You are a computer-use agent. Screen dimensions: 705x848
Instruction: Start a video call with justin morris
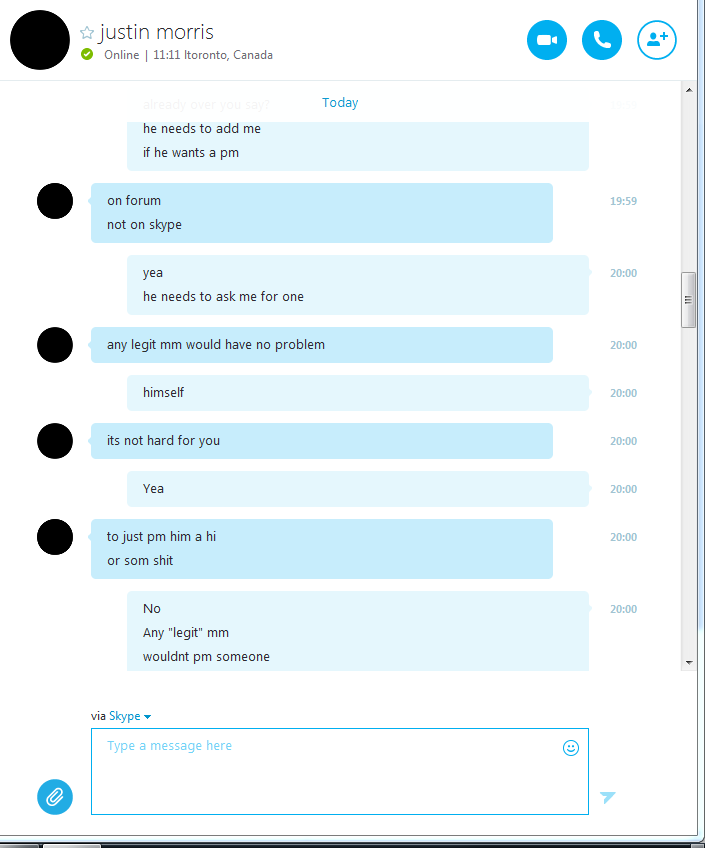(x=547, y=40)
